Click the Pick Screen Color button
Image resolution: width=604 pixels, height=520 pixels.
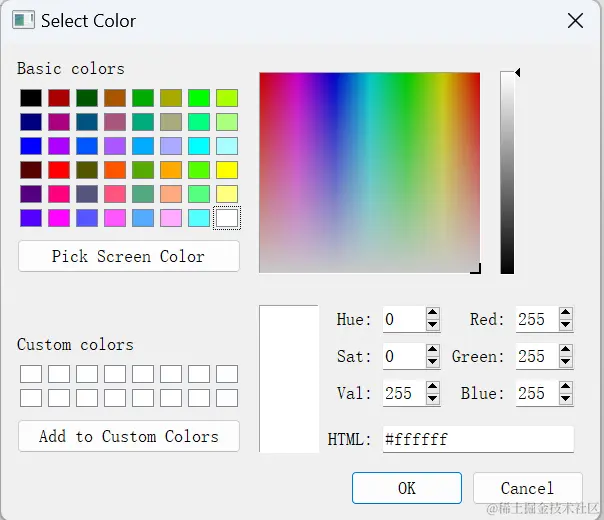pyautogui.click(x=128, y=256)
